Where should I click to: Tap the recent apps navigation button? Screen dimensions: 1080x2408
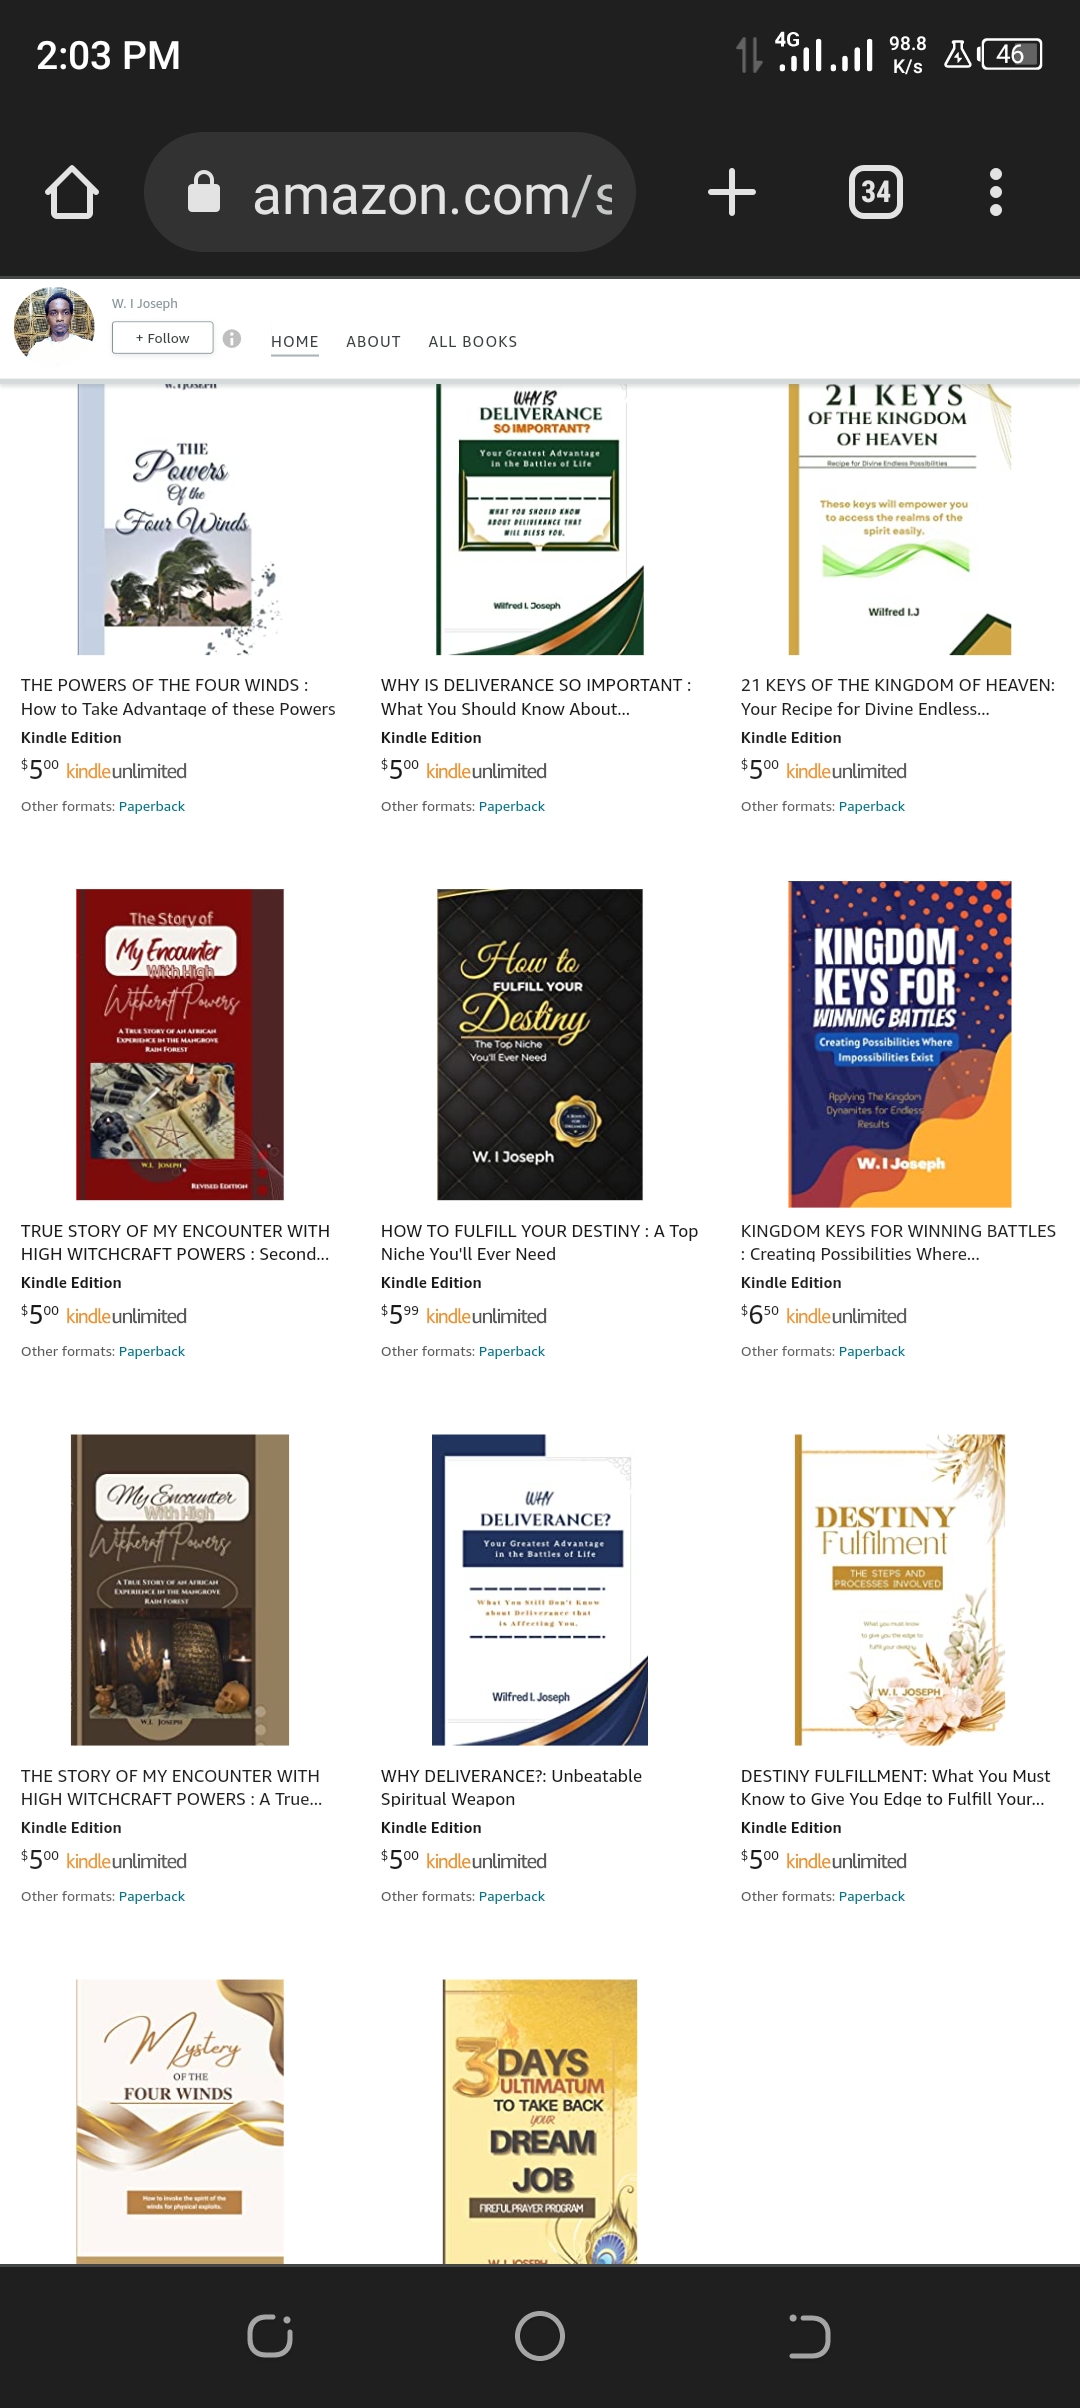[x=270, y=2336]
